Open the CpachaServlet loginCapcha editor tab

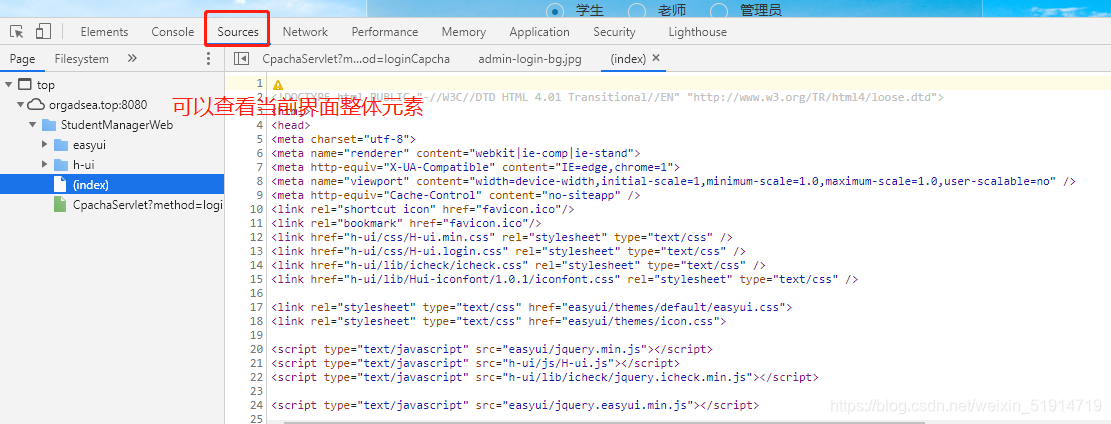tap(356, 59)
